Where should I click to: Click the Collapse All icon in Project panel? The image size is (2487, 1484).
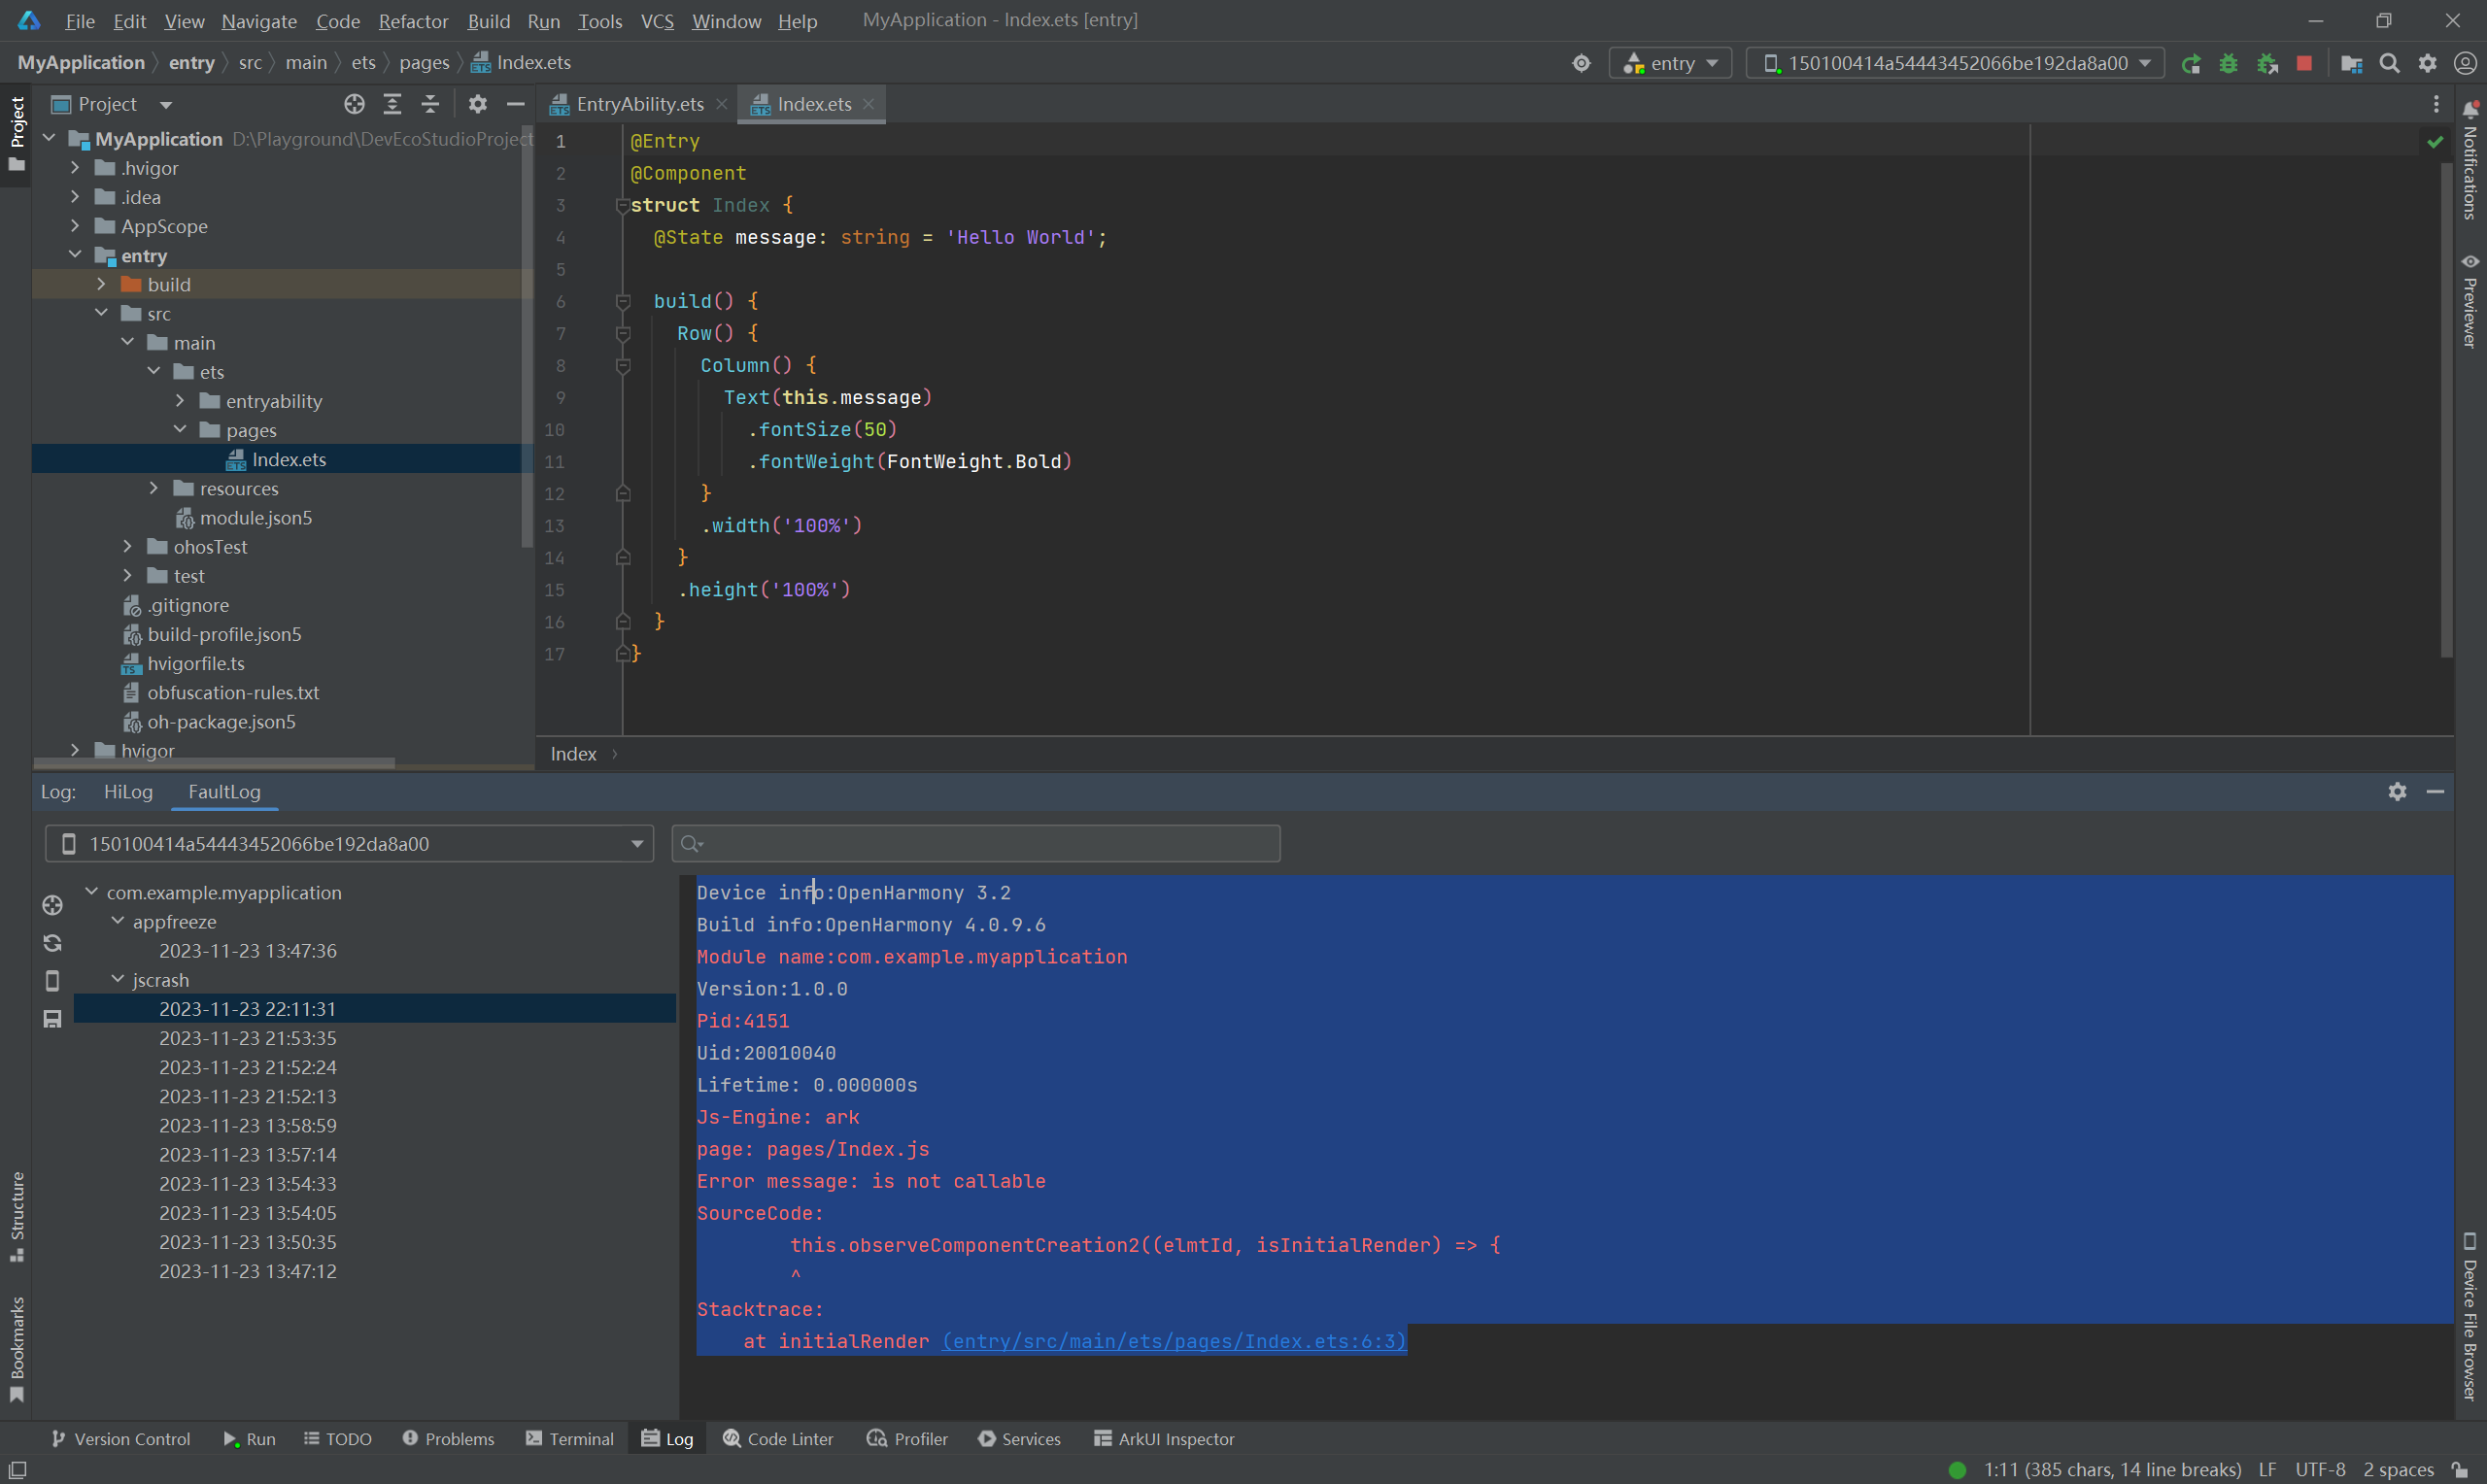tap(430, 104)
